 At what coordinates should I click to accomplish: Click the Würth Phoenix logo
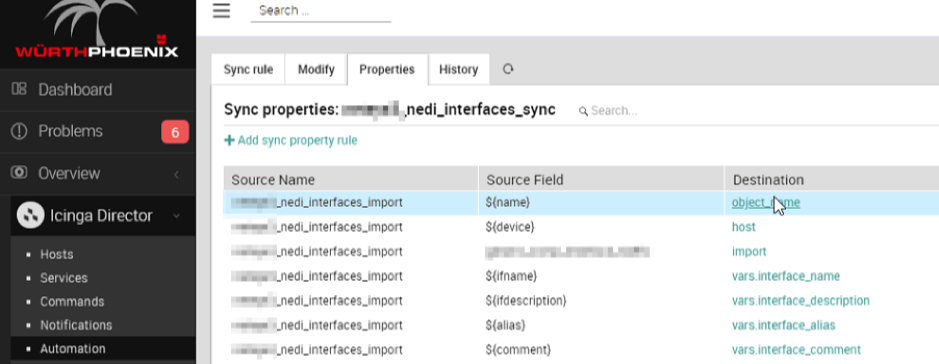pos(97,30)
